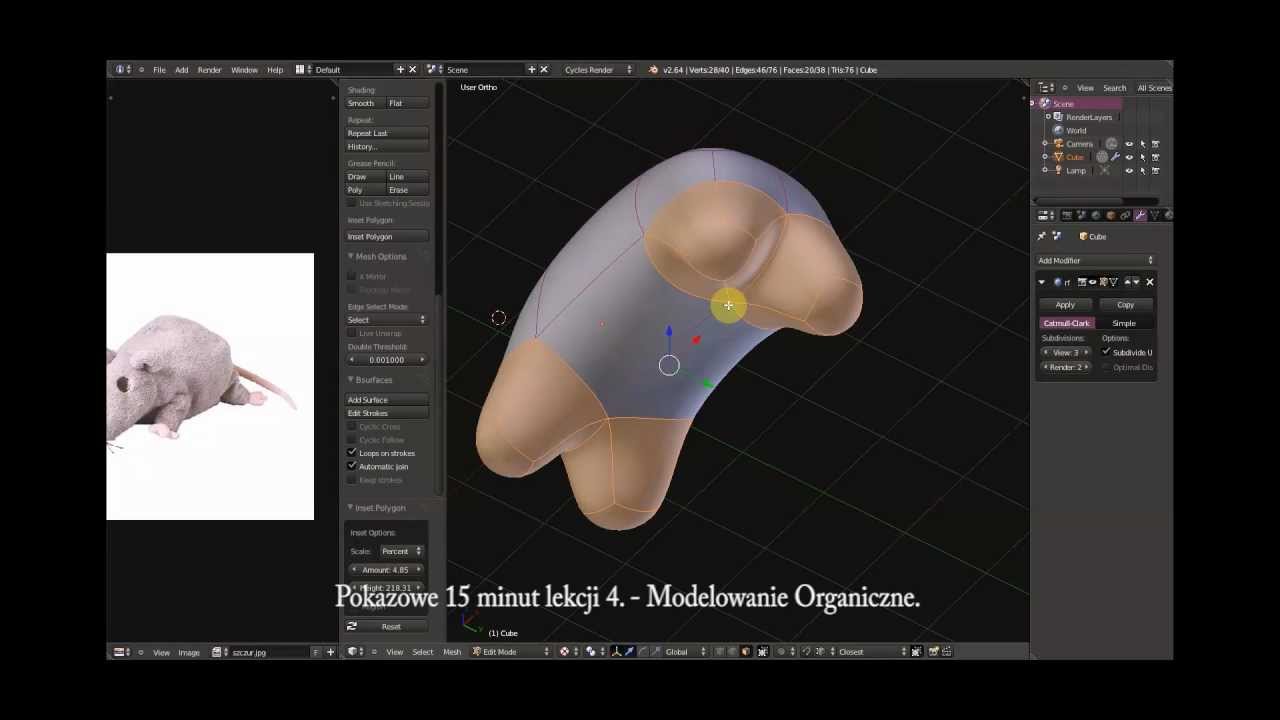Open the image editor Image menu
This screenshot has height=720, width=1280.
pyautogui.click(x=188, y=652)
